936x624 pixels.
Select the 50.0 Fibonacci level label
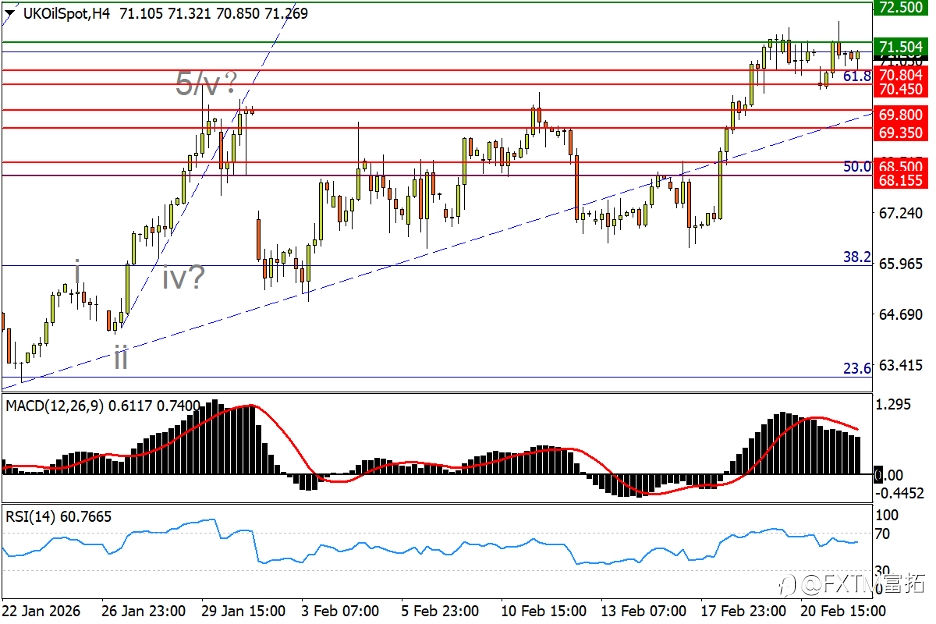click(857, 167)
